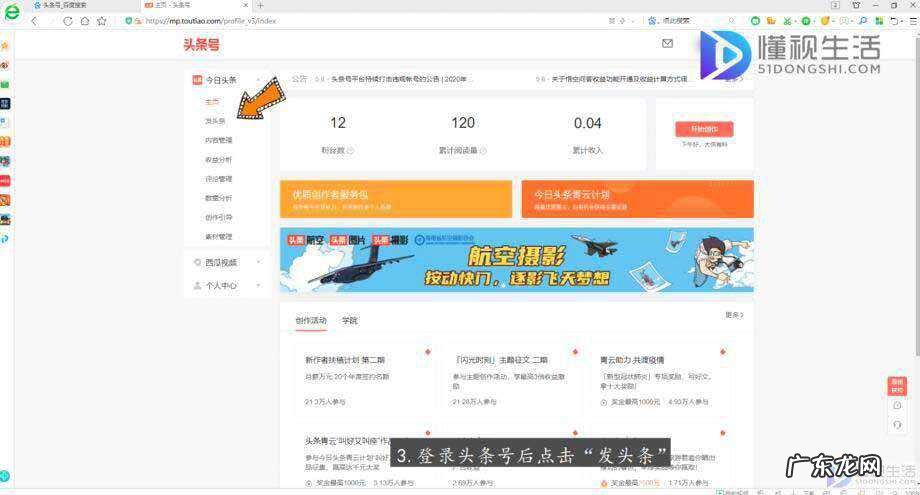Open 发头条 in the left sidebar
Viewport: 920px width, 495px height.
click(215, 121)
